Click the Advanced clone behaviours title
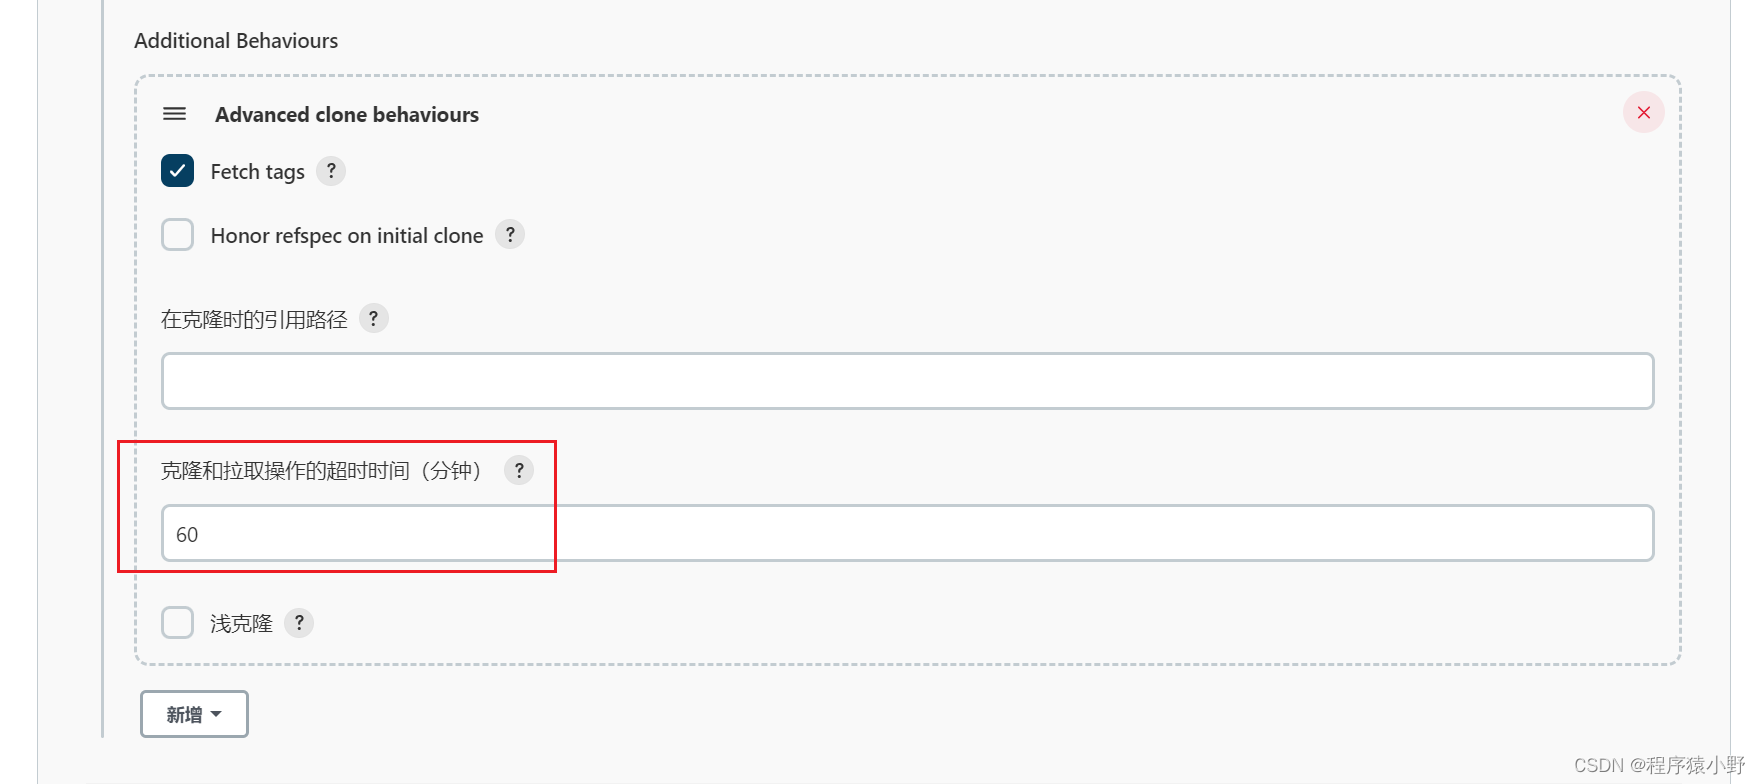 pyautogui.click(x=346, y=115)
